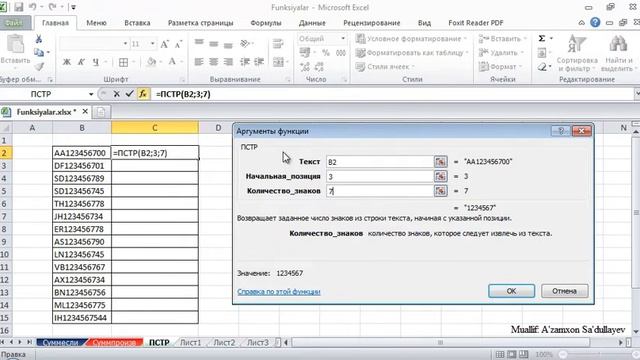Open Стили ячеек dropdown
This screenshot has width=640, height=360.
pos(384,67)
